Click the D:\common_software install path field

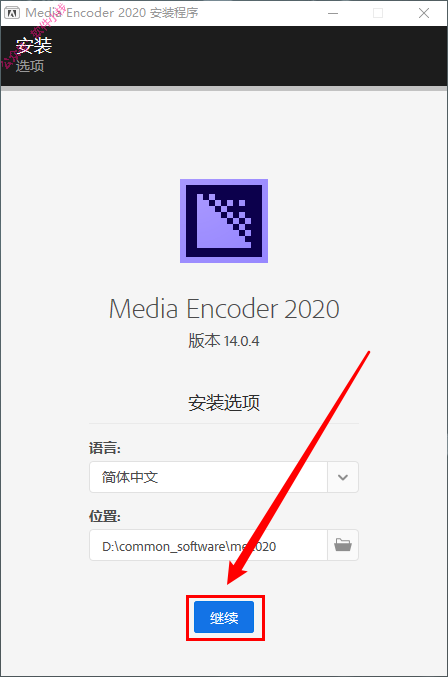208,545
